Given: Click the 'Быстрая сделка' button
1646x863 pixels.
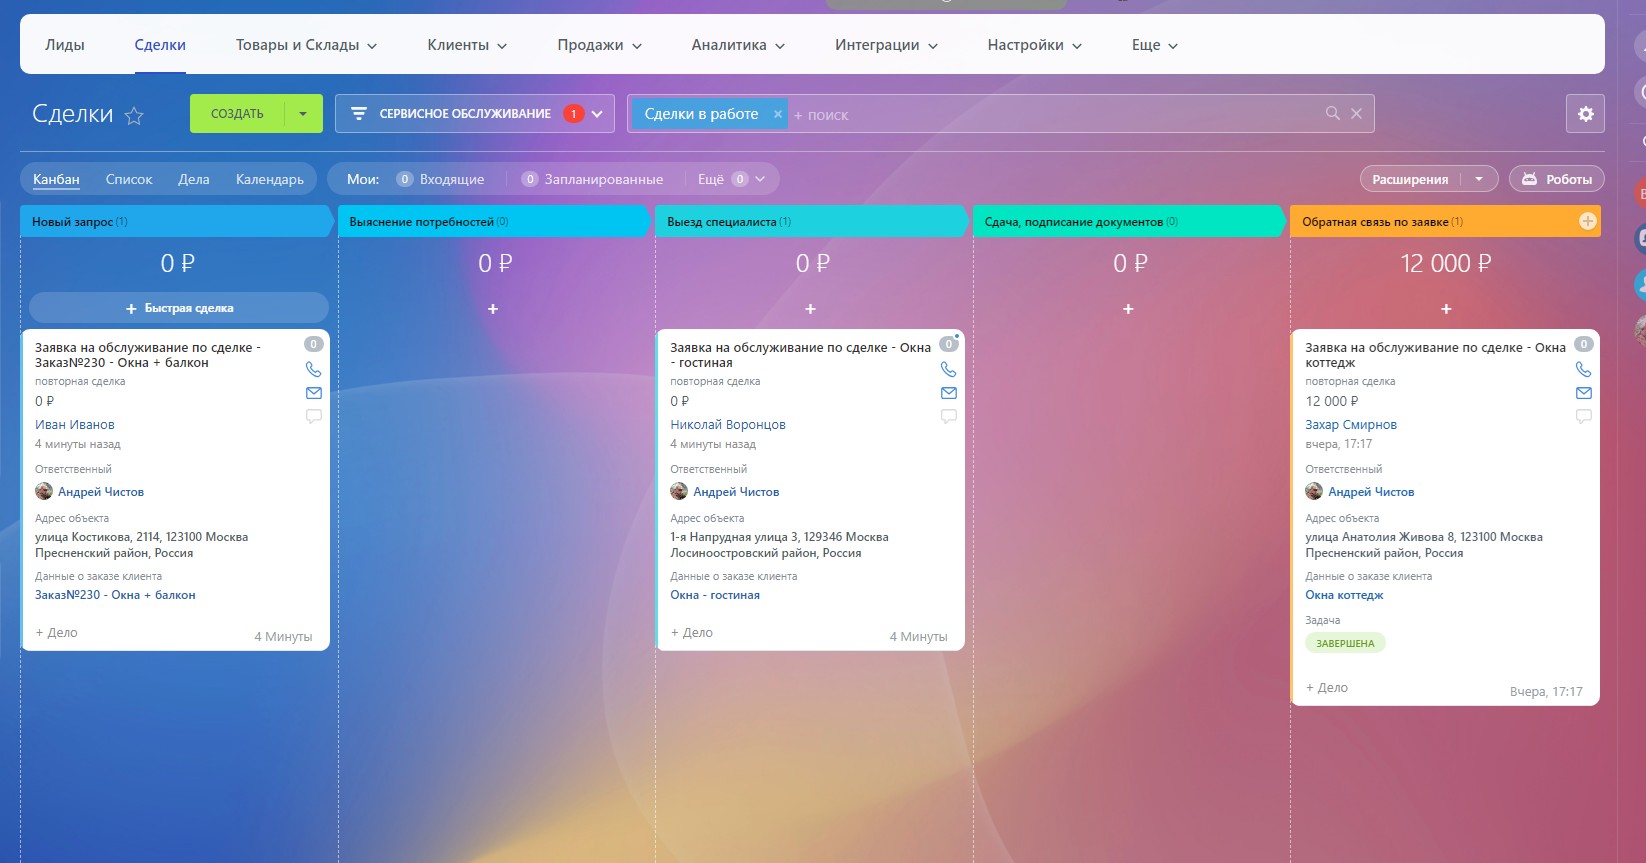Looking at the screenshot, I should (179, 308).
